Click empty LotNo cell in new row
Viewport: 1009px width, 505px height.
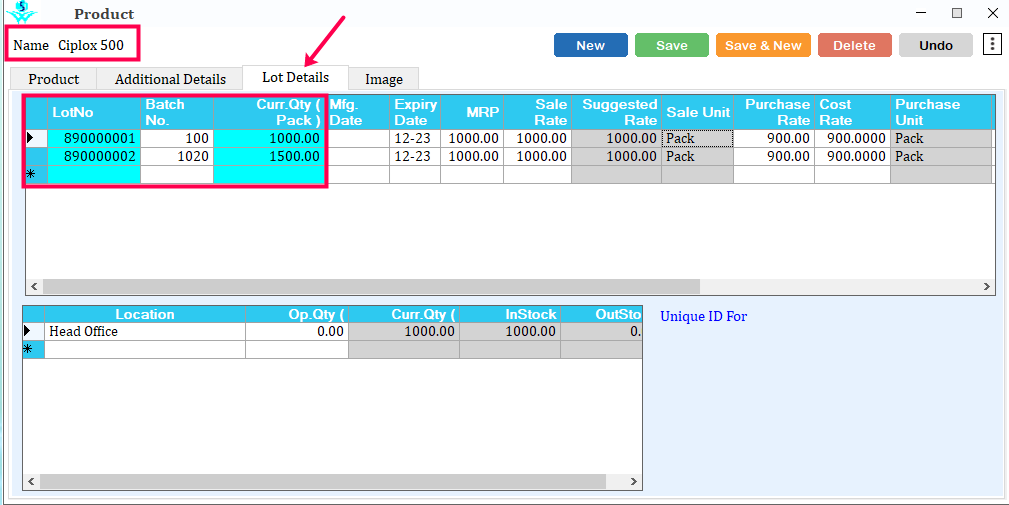pyautogui.click(x=94, y=174)
